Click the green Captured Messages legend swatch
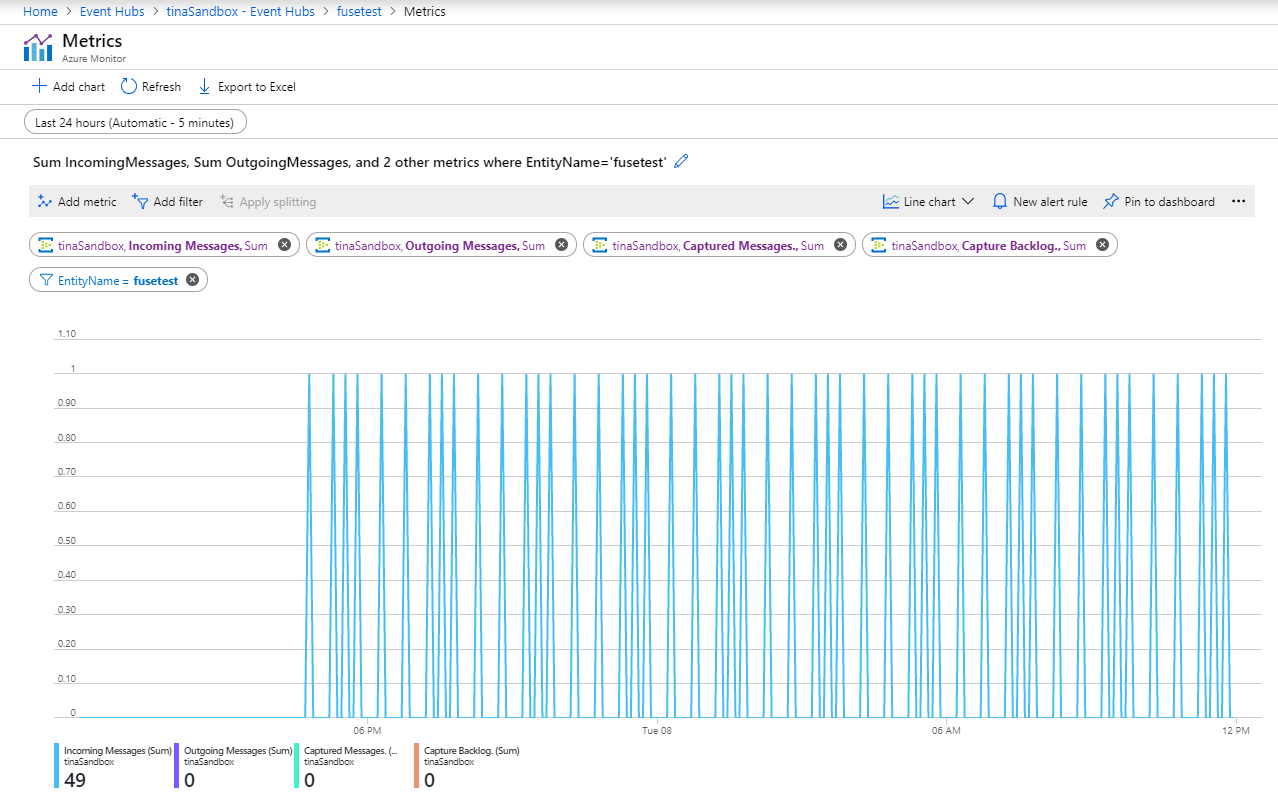Screen dimensions: 1278x809 297,766
